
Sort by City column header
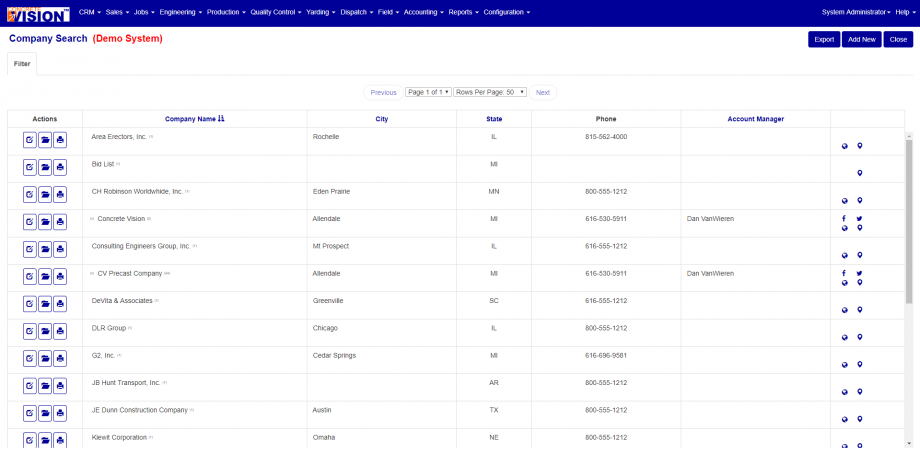click(x=382, y=119)
